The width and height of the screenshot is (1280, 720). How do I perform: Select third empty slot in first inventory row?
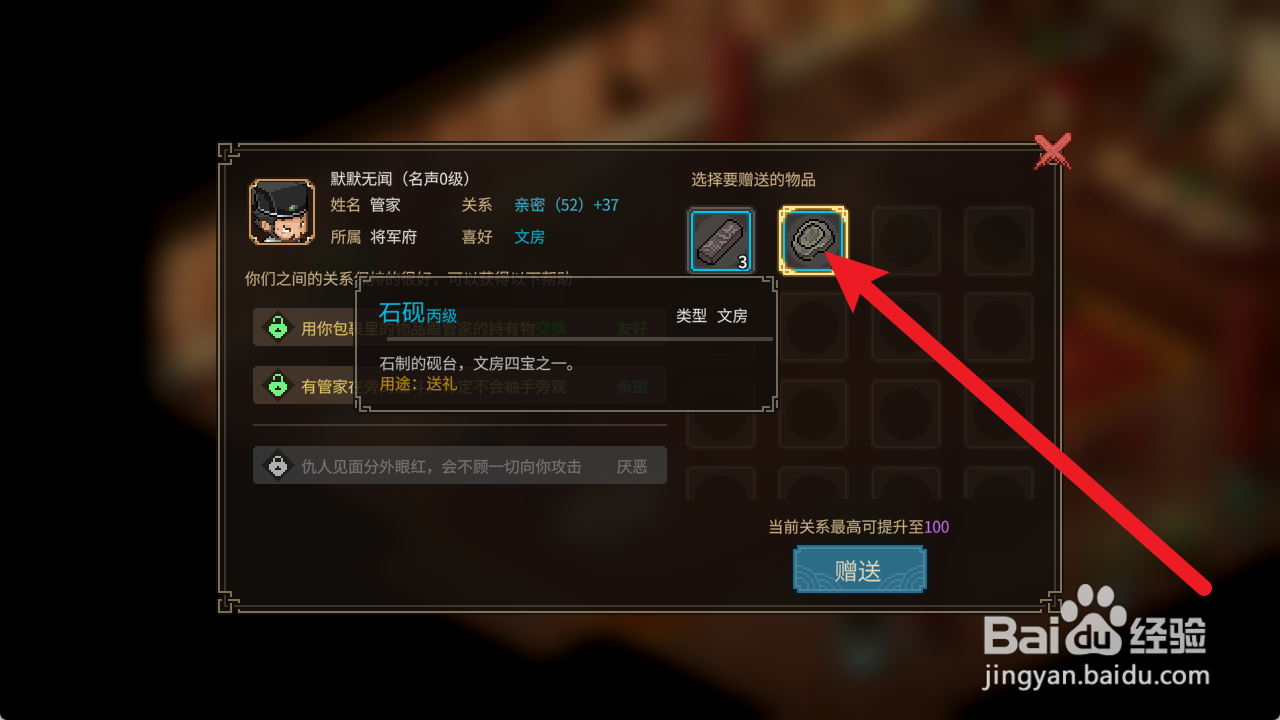pyautogui.click(x=906, y=241)
